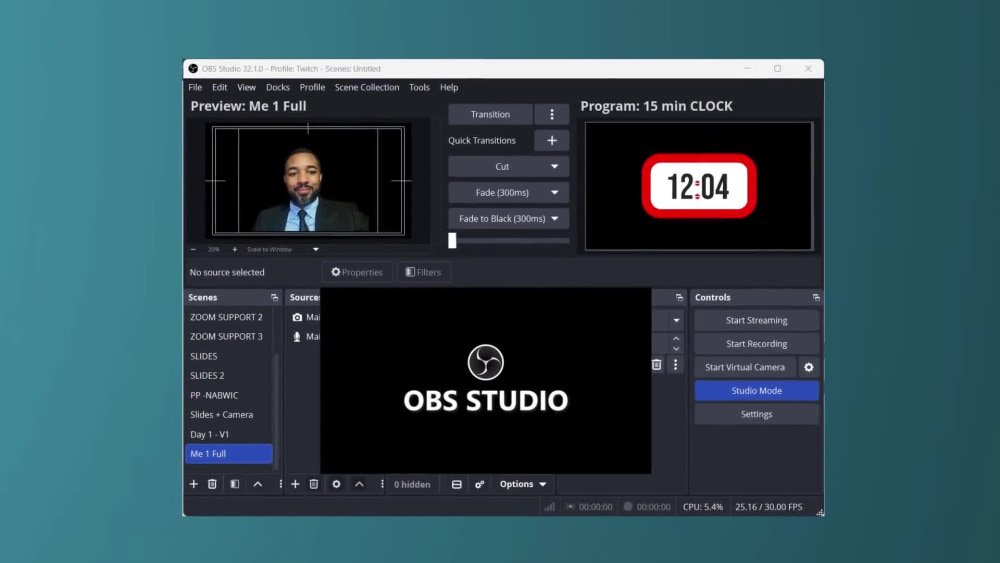The height and width of the screenshot is (563, 1000).
Task: Toggle mixer layout icon beside 0 hidden
Action: pos(457,485)
